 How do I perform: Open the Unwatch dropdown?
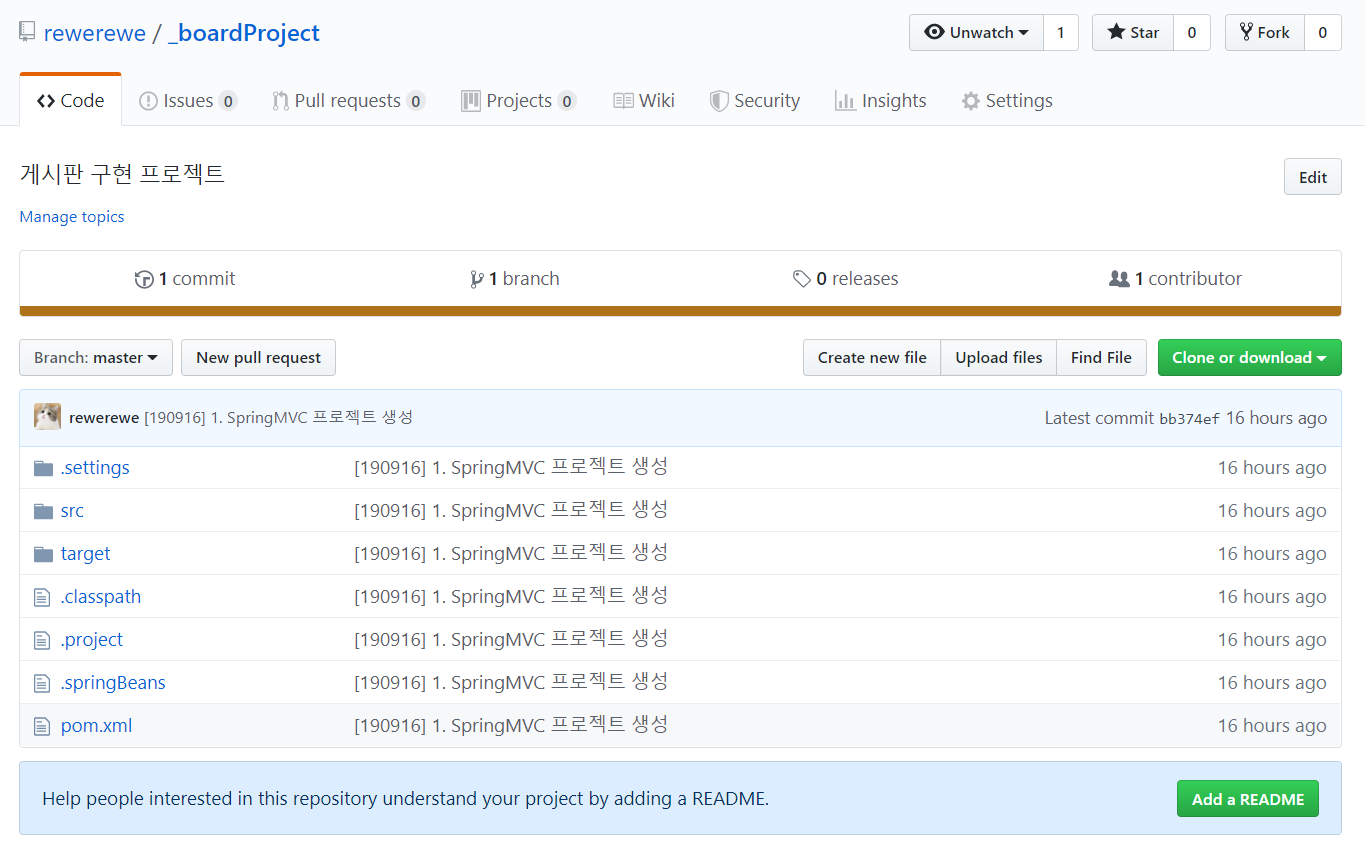pyautogui.click(x=976, y=32)
